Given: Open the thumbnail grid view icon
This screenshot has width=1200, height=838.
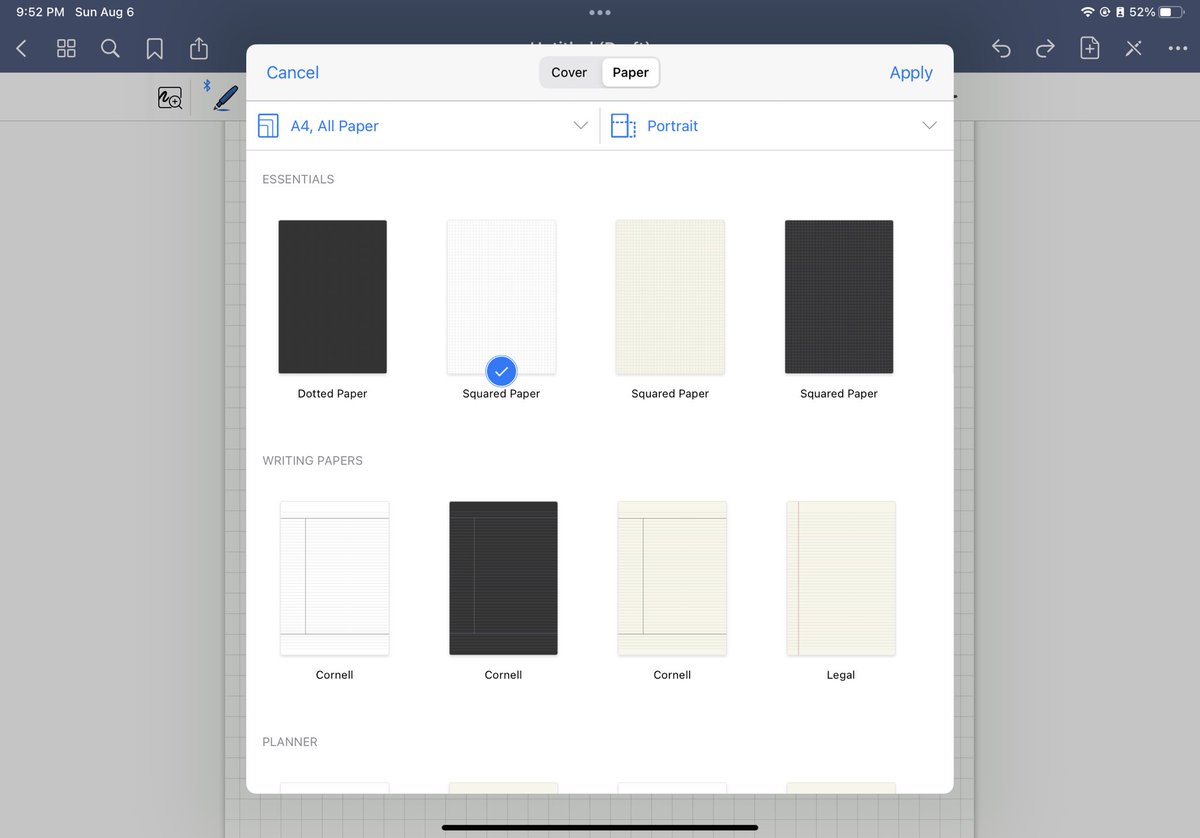Looking at the screenshot, I should click(x=66, y=48).
